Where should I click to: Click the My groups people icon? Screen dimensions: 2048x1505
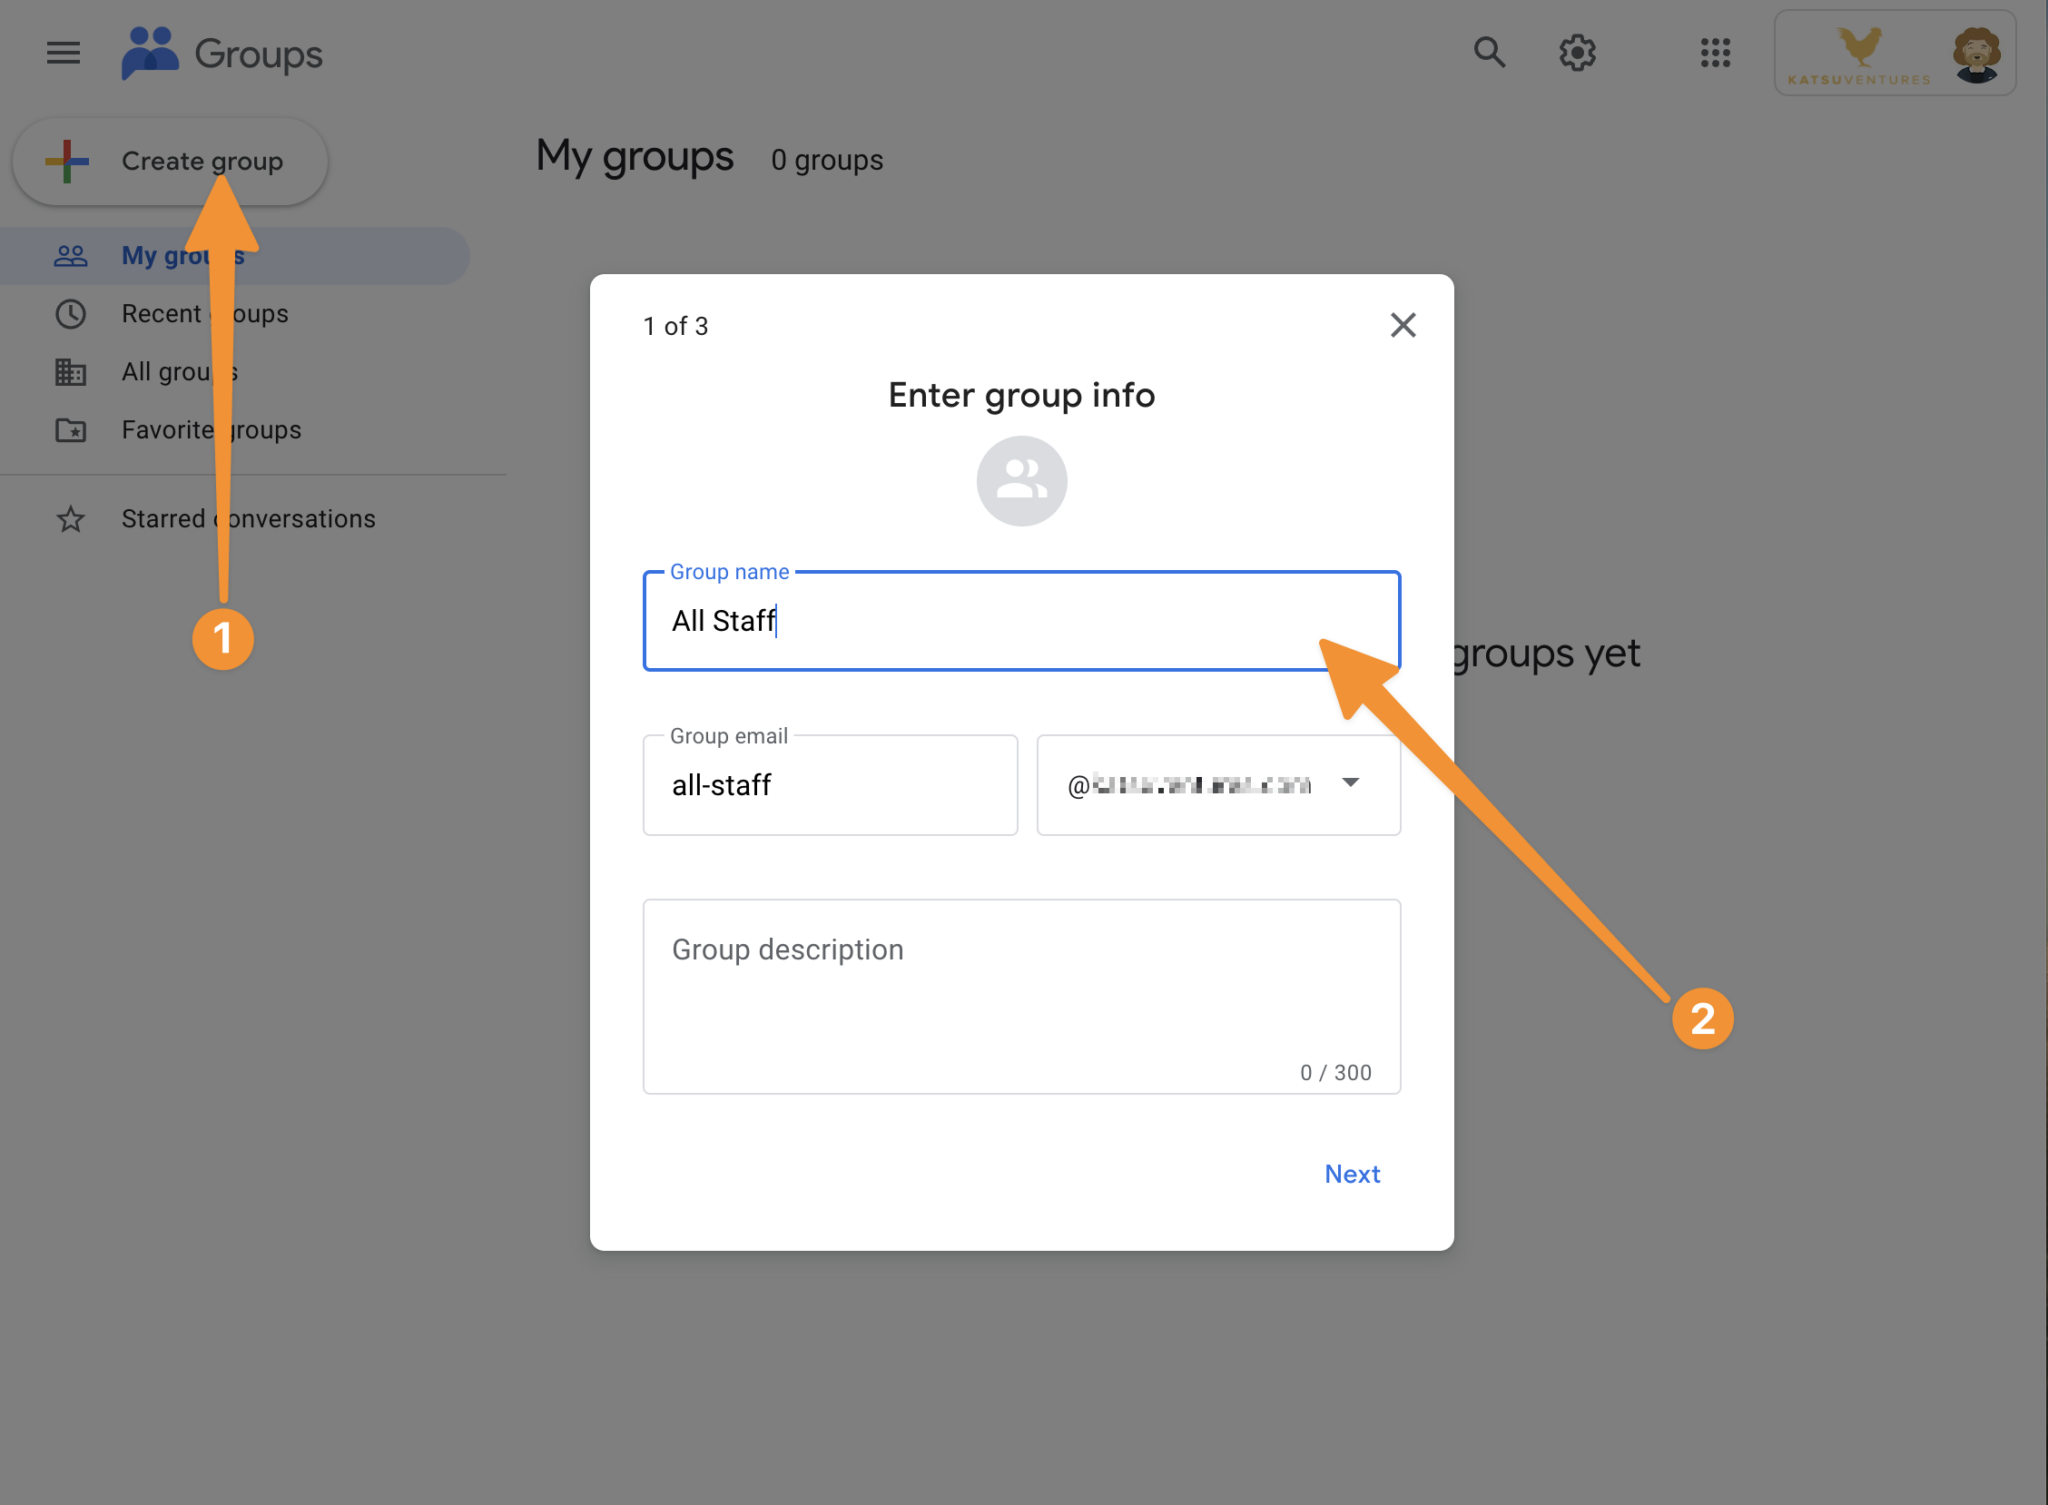[70, 255]
